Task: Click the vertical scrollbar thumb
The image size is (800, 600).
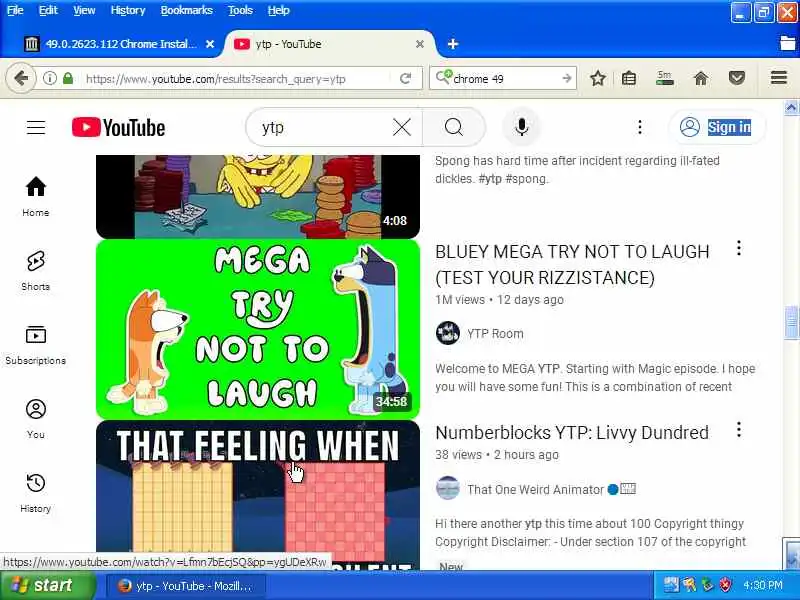Action: coord(791,322)
